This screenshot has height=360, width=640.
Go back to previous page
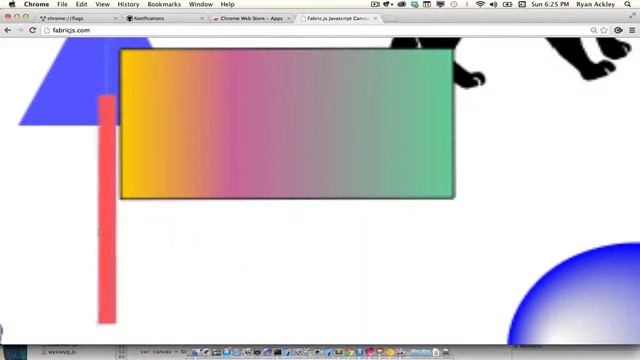pyautogui.click(x=8, y=30)
